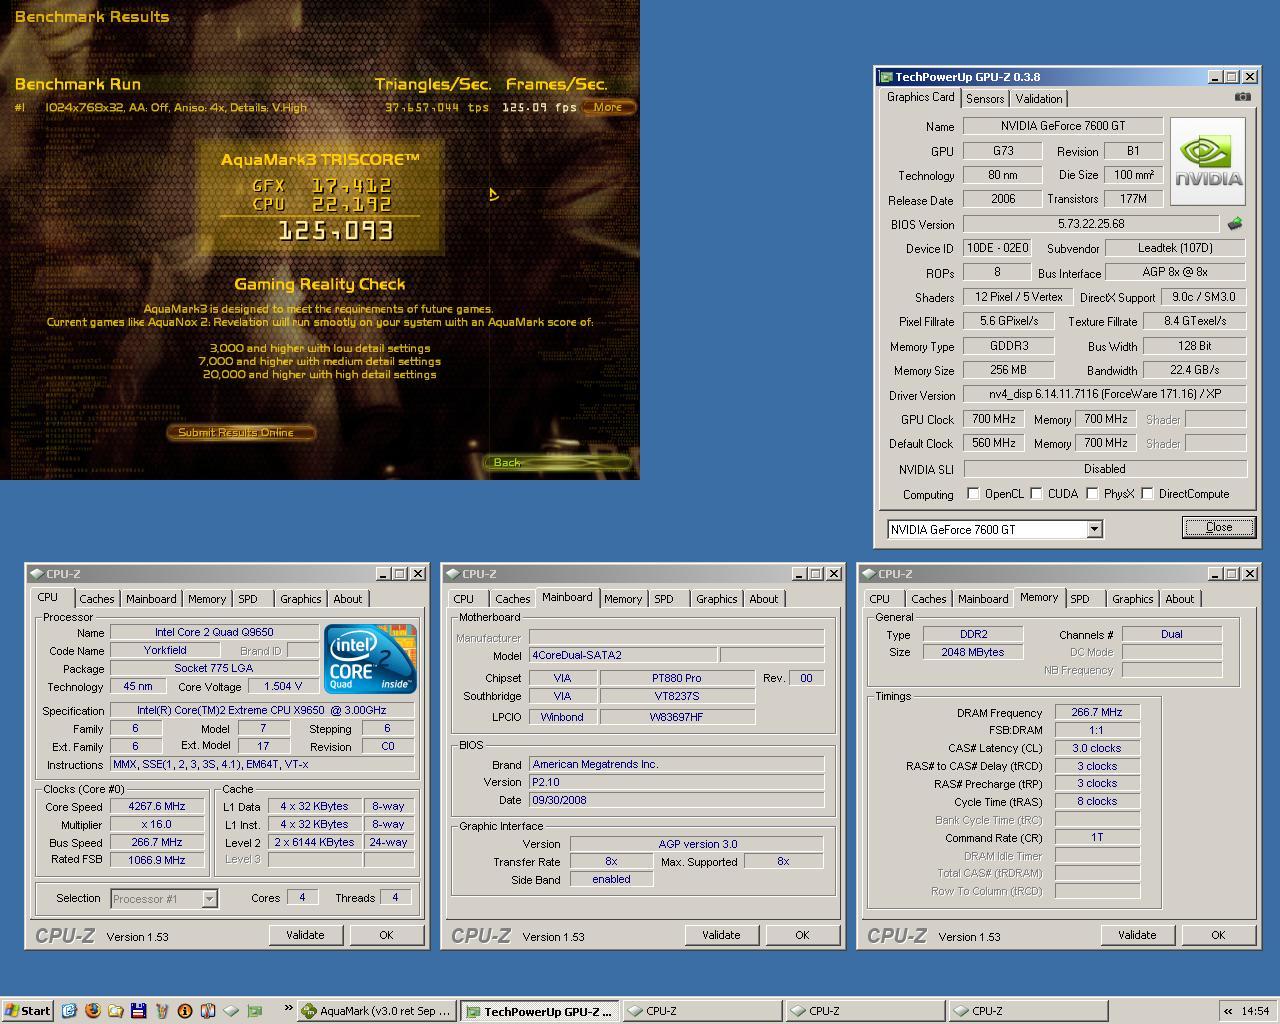Open the Start menu
The height and width of the screenshot is (1024, 1280).
[x=27, y=1011]
